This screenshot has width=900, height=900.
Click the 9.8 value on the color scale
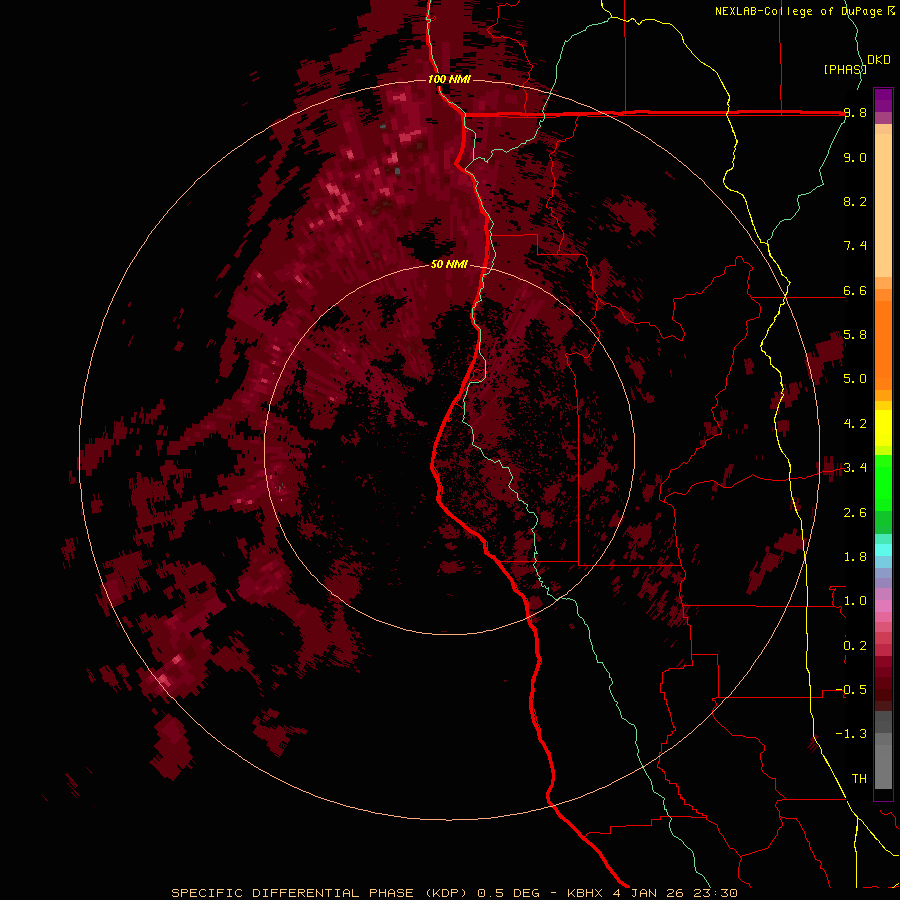pyautogui.click(x=855, y=113)
